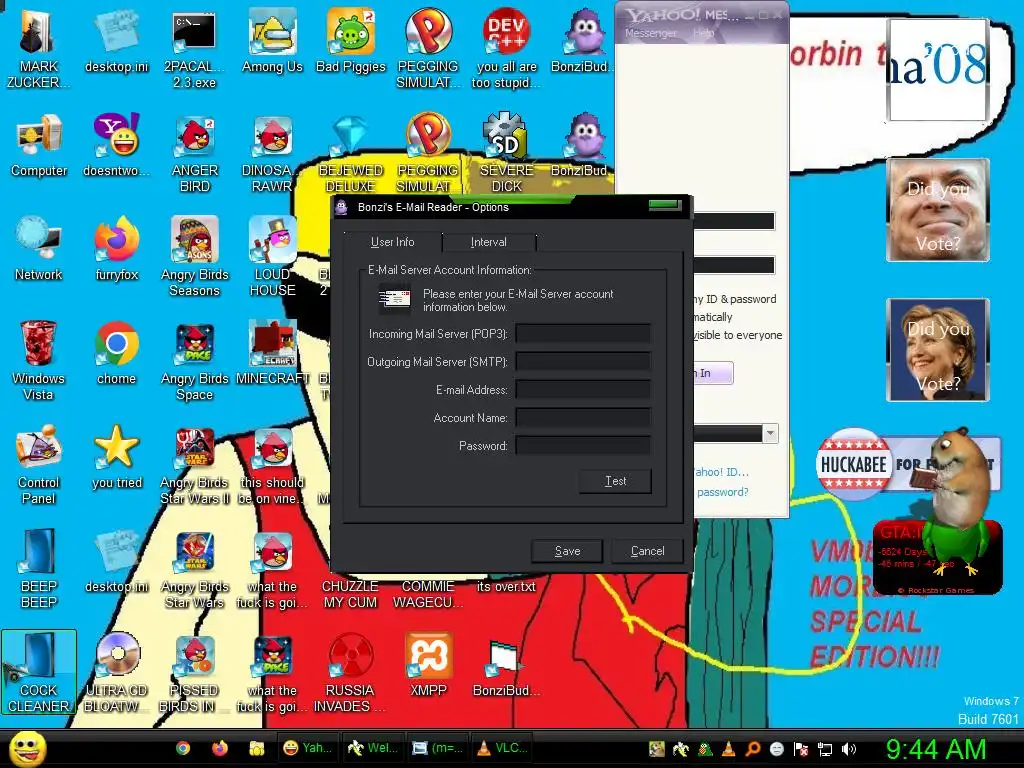
Task: Open the Computer desktop icon
Action: (39, 145)
